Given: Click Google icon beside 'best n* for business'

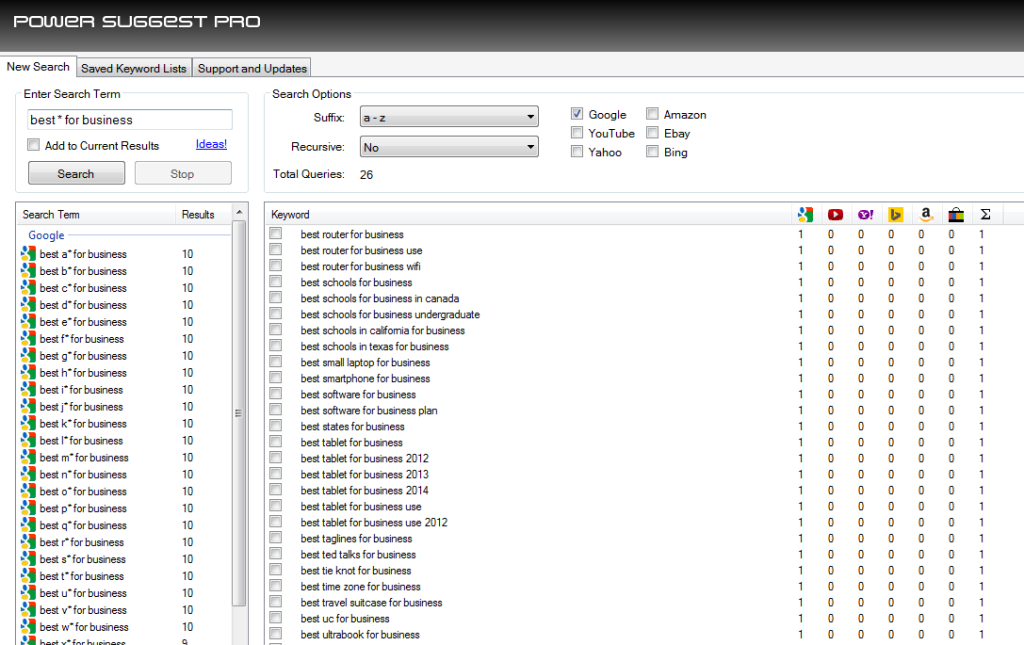Looking at the screenshot, I should 28,475.
